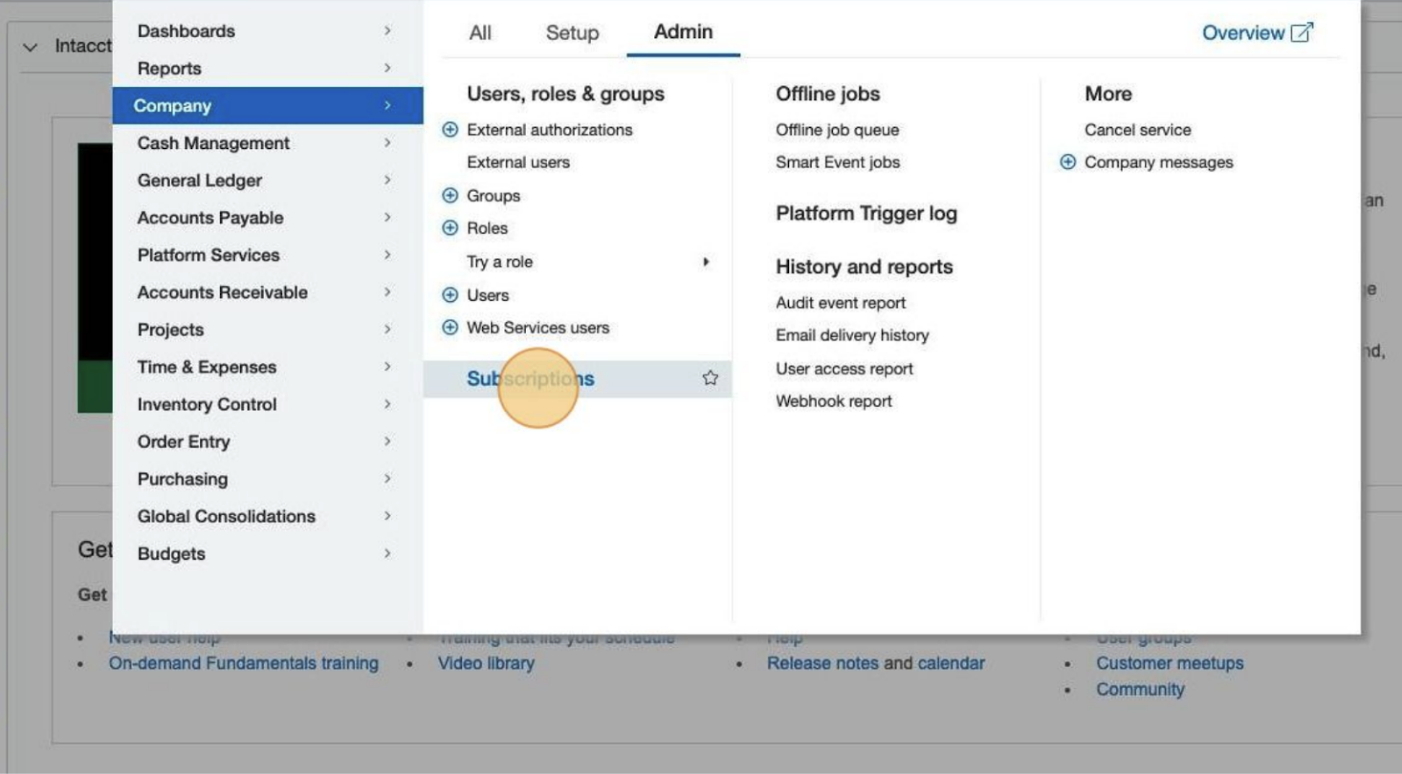Image resolution: width=1402 pixels, height=774 pixels.
Task: Collapse the Intacct section chevron
Action: pos(30,47)
